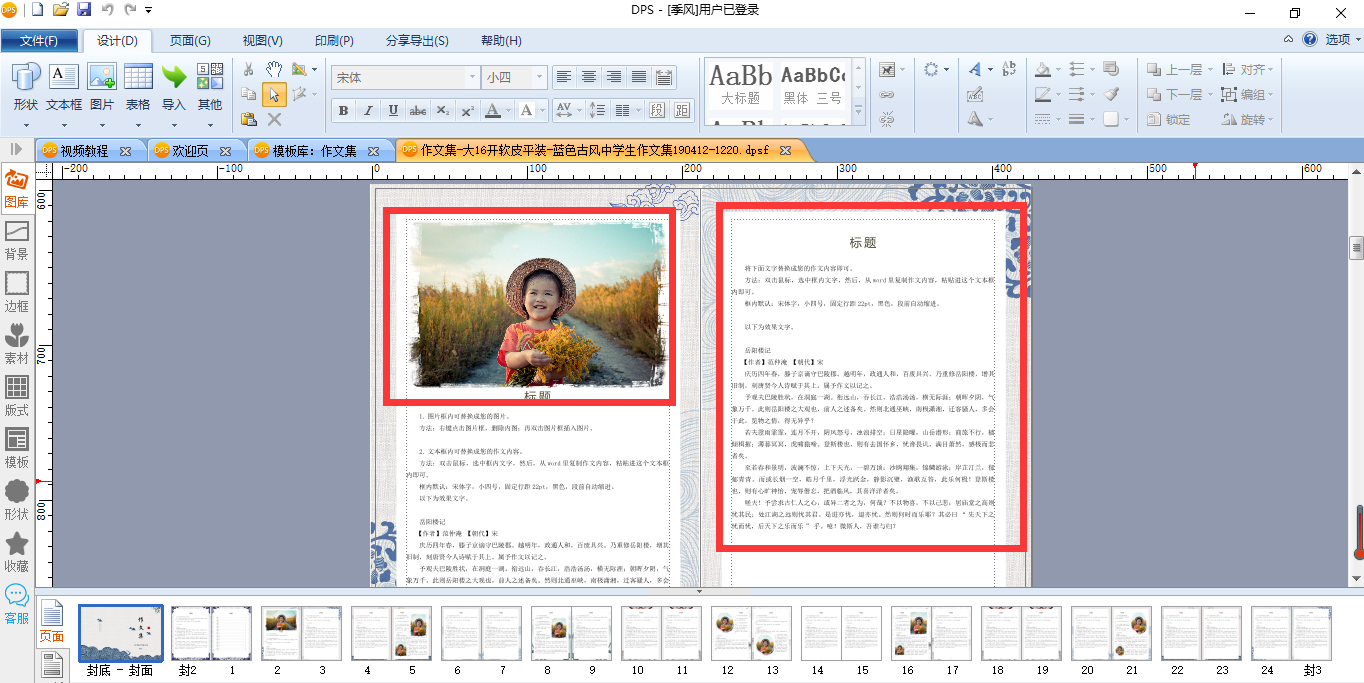Toggle underline text formatting

click(x=393, y=110)
